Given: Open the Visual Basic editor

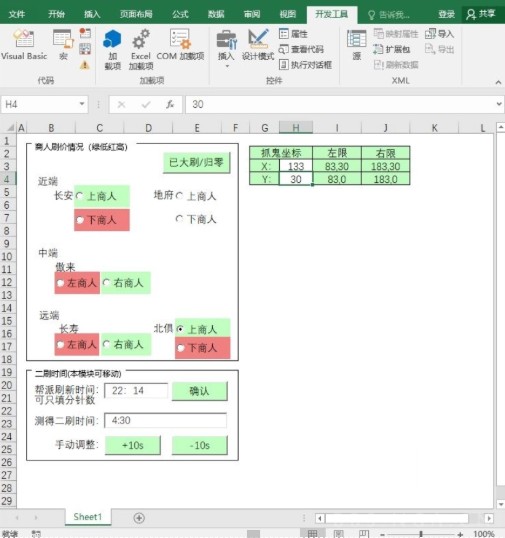Looking at the screenshot, I should coord(24,45).
